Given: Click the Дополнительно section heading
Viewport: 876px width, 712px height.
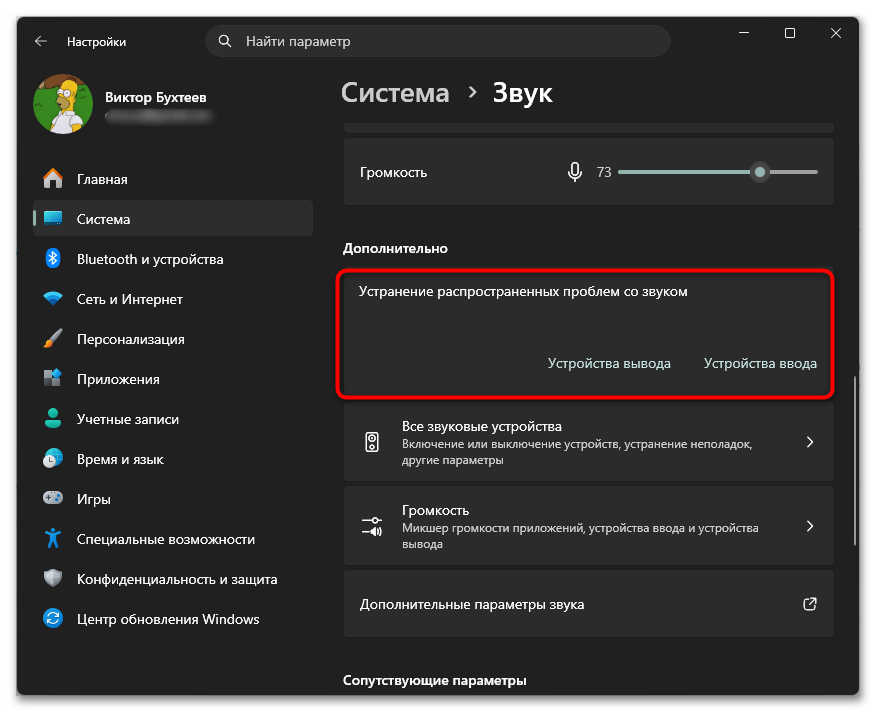Looking at the screenshot, I should pos(395,248).
